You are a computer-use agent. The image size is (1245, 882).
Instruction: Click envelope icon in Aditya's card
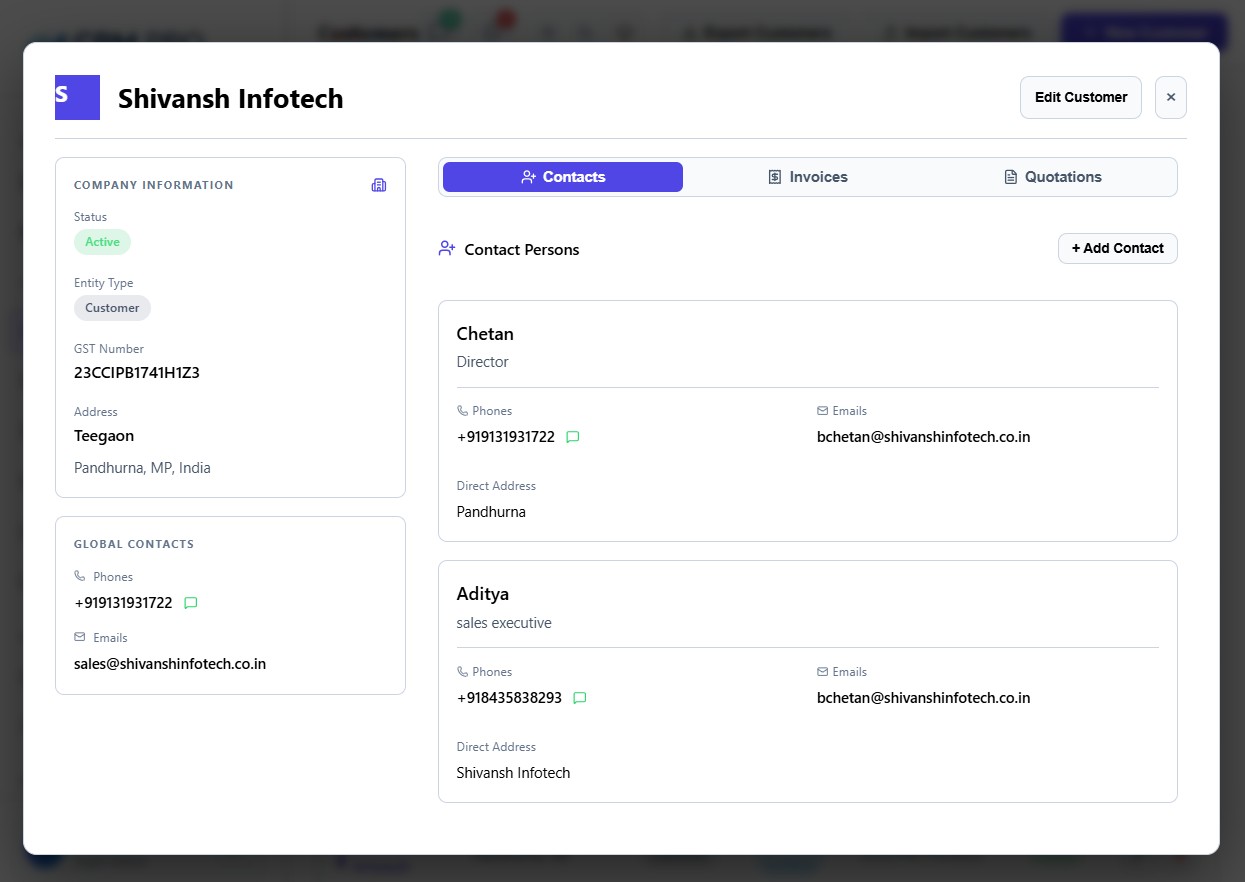pos(822,672)
